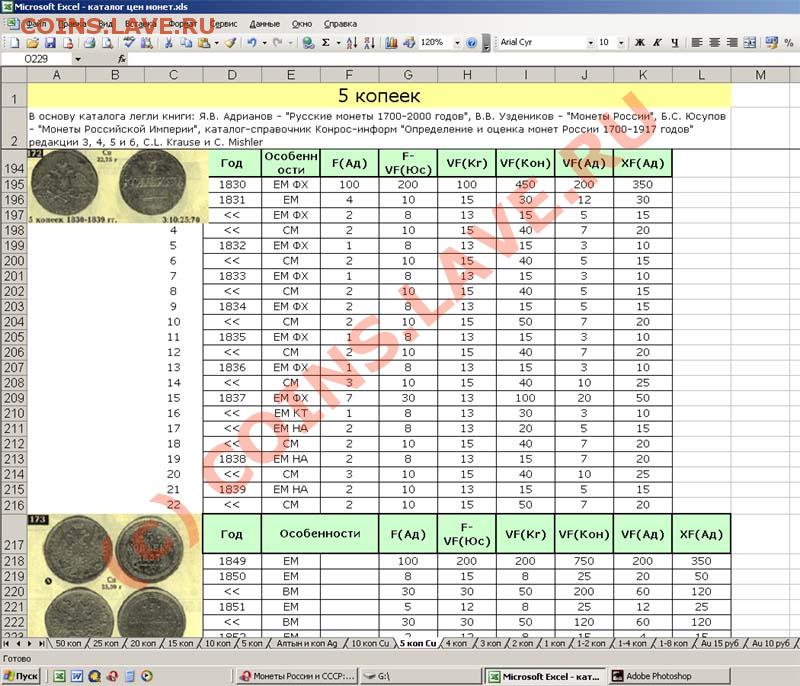Open the Справка menu
The width and height of the screenshot is (800, 686).
click(x=340, y=23)
